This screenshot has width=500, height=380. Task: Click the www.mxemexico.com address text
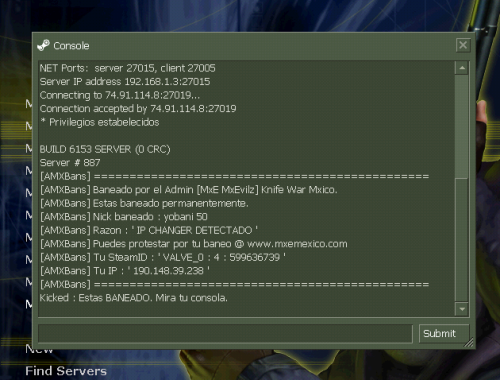297,244
